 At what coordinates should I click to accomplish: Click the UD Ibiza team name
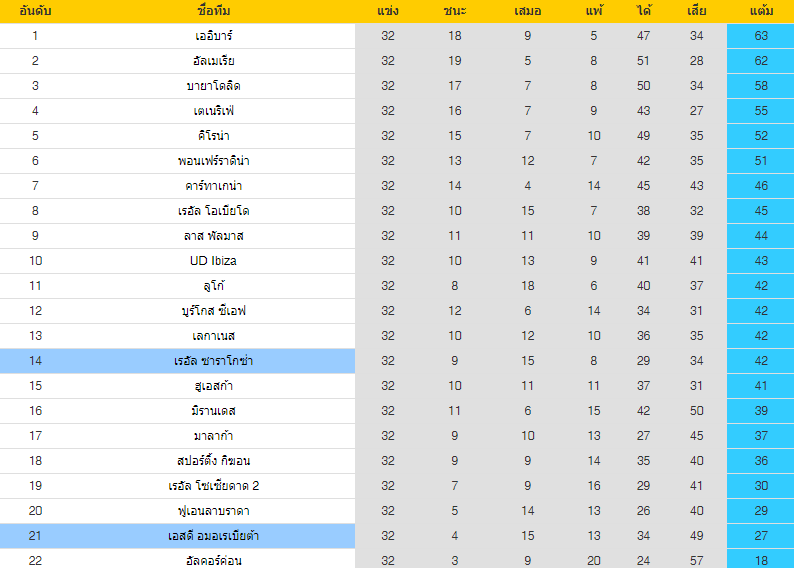pos(213,261)
